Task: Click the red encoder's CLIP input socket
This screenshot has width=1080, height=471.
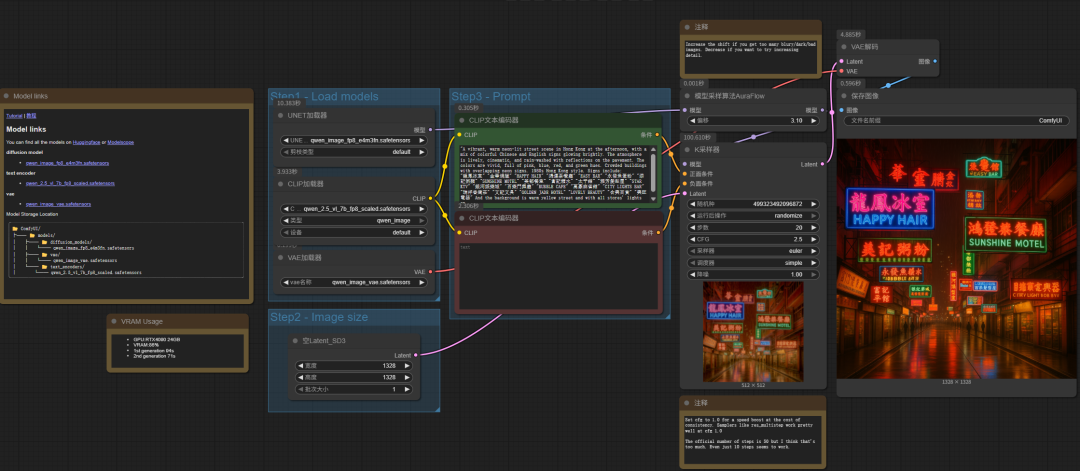Action: pos(459,233)
